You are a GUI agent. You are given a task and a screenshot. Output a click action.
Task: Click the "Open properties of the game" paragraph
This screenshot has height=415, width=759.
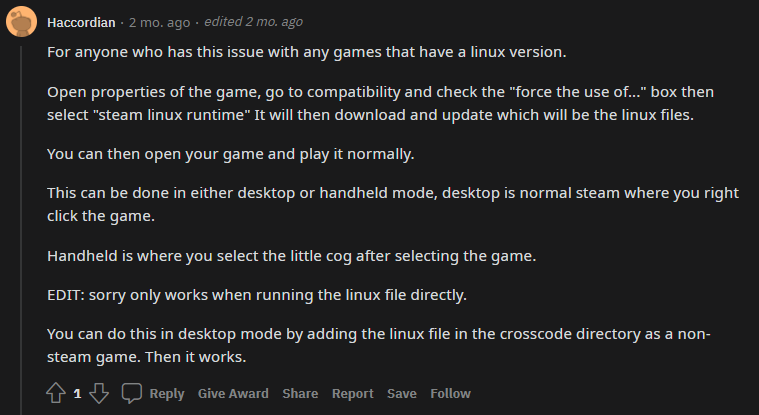click(380, 103)
